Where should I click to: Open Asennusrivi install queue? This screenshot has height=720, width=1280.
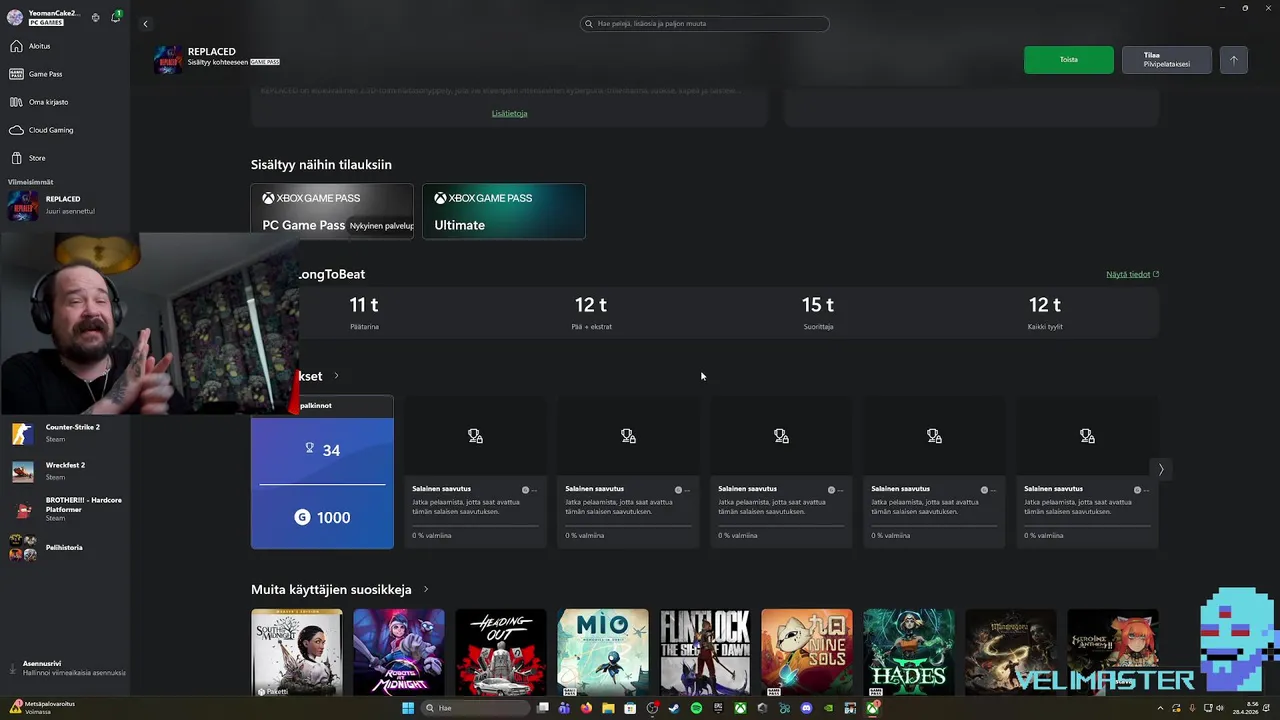65,668
